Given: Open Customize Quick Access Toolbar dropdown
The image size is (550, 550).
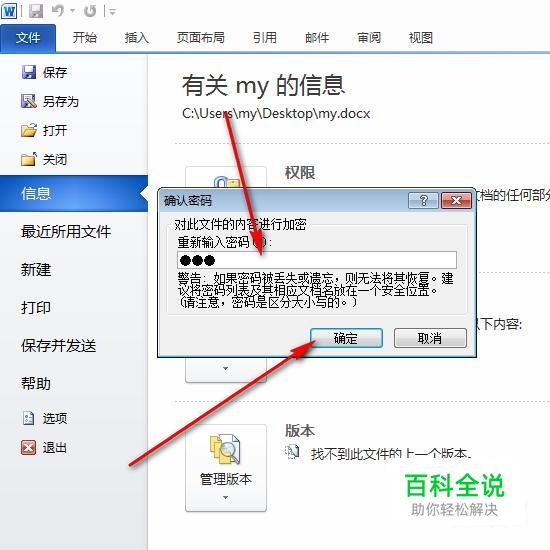Looking at the screenshot, I should pos(112,12).
